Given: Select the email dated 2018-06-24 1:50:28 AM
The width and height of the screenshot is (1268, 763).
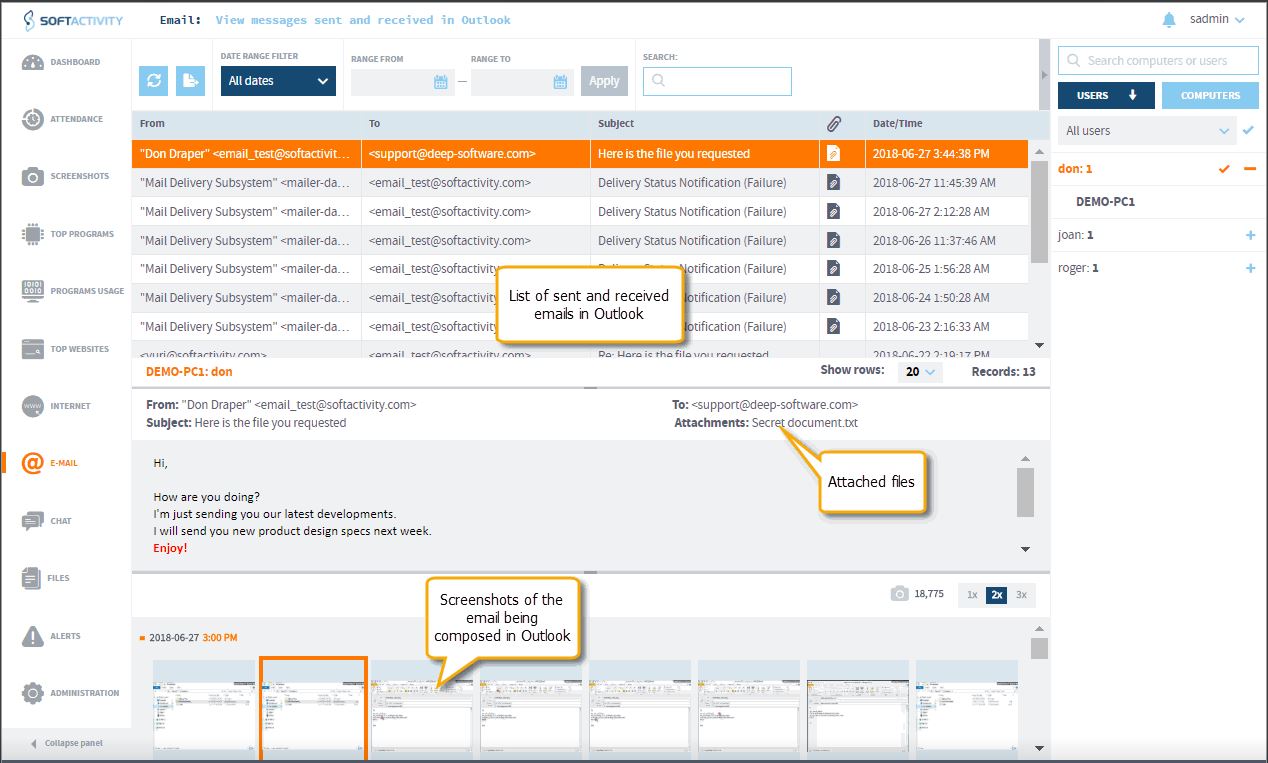Looking at the screenshot, I should pyautogui.click(x=580, y=298).
